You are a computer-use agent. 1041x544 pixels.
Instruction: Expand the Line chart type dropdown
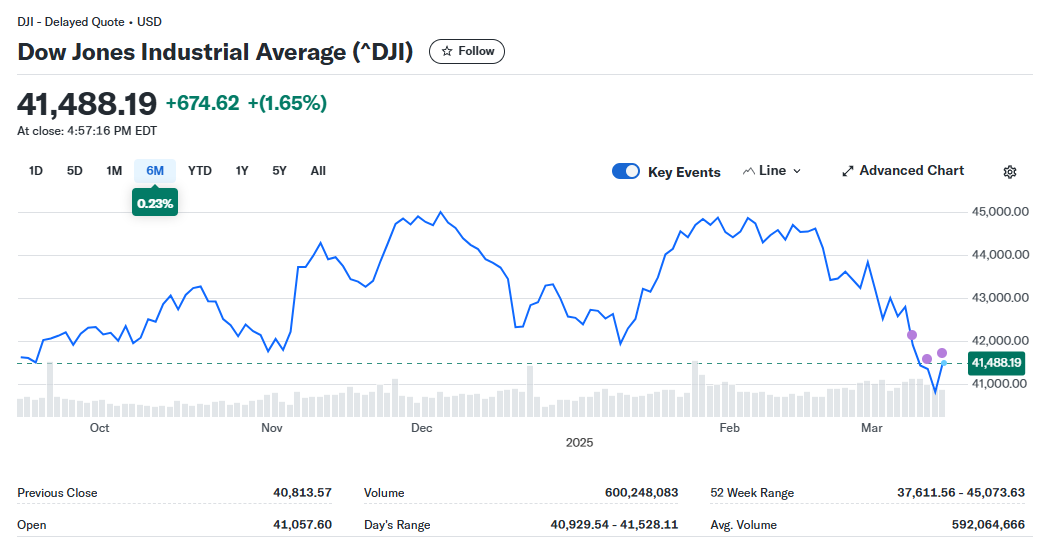point(771,171)
